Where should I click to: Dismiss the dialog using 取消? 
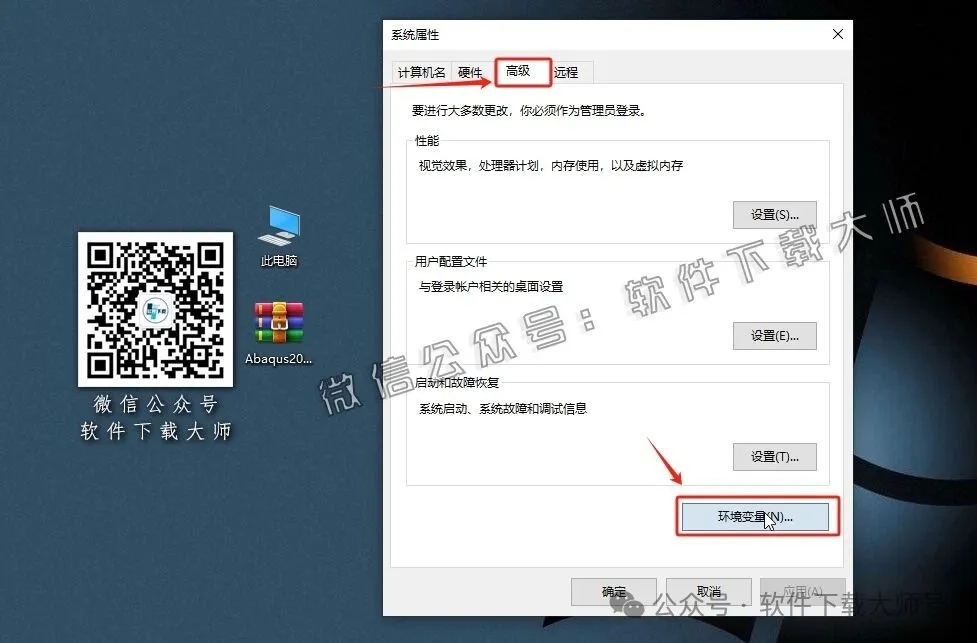click(709, 590)
